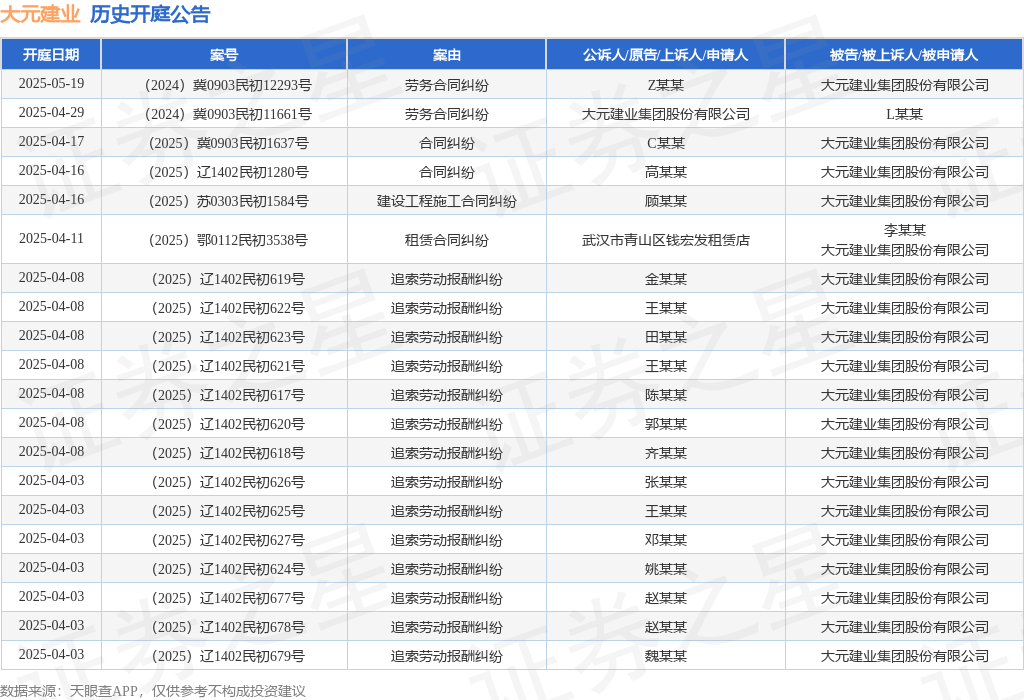This screenshot has height=700, width=1024.
Task: Click 租赁合同纠纷 cause cell
Action: pos(447,240)
